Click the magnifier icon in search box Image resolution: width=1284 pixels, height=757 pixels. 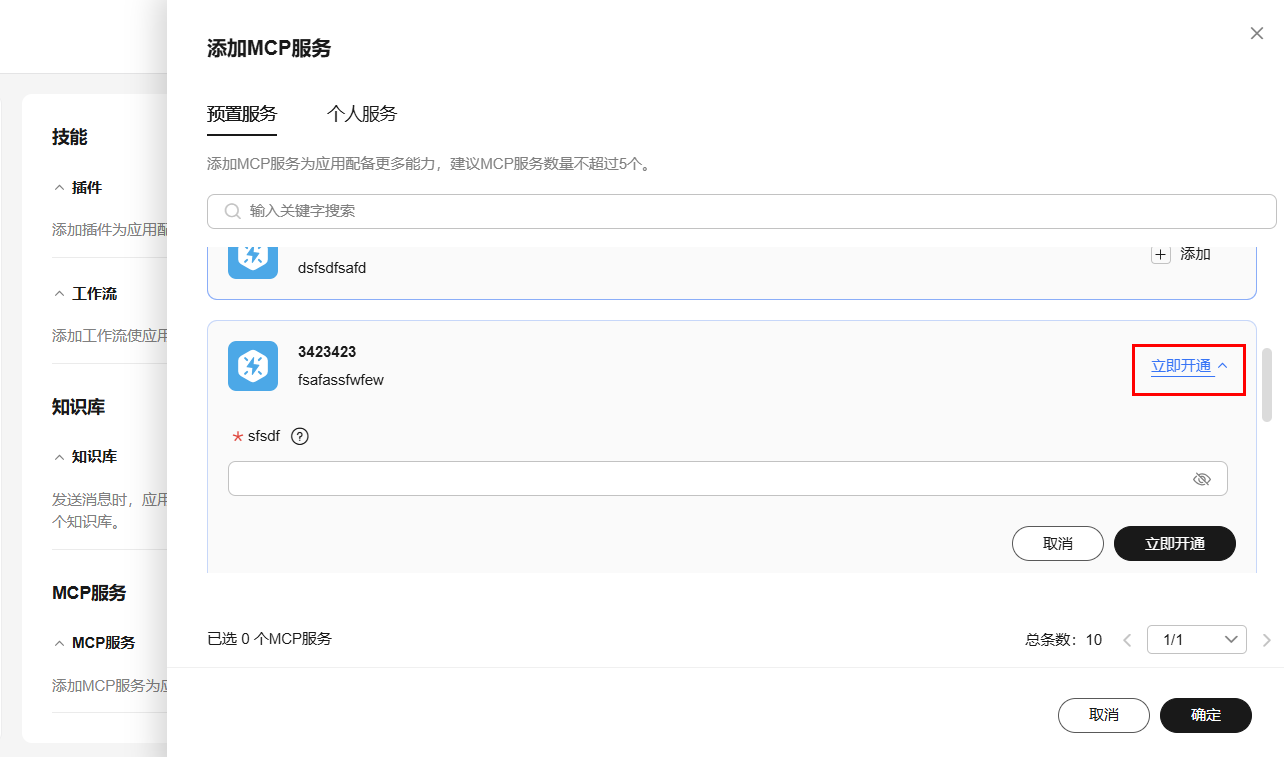(x=233, y=211)
